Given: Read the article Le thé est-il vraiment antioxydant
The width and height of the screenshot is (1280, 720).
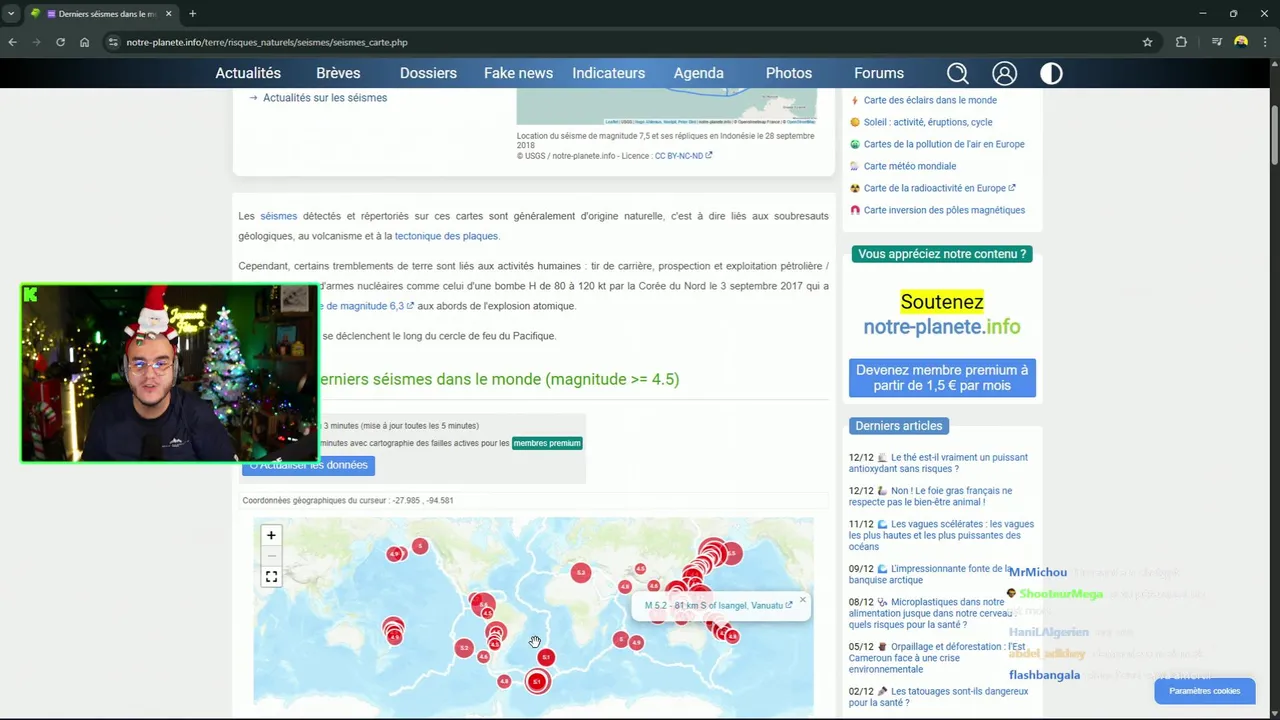Looking at the screenshot, I should [x=938, y=463].
